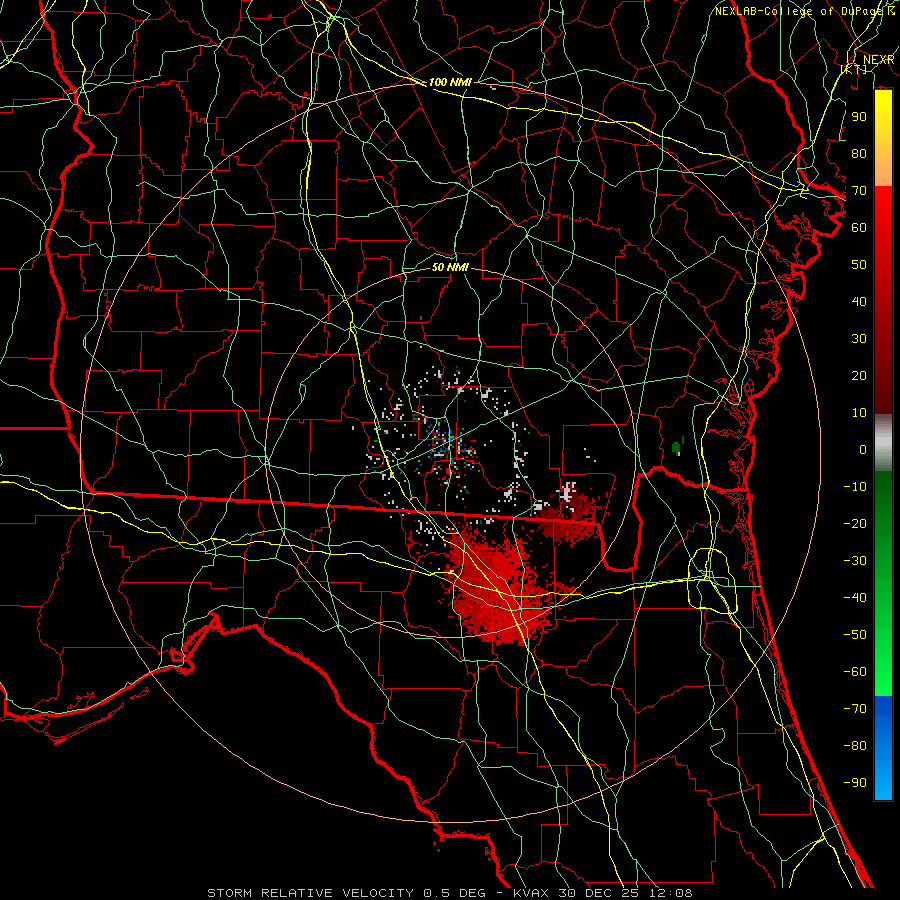Click the -20 scale label
The height and width of the screenshot is (900, 900).
[855, 524]
